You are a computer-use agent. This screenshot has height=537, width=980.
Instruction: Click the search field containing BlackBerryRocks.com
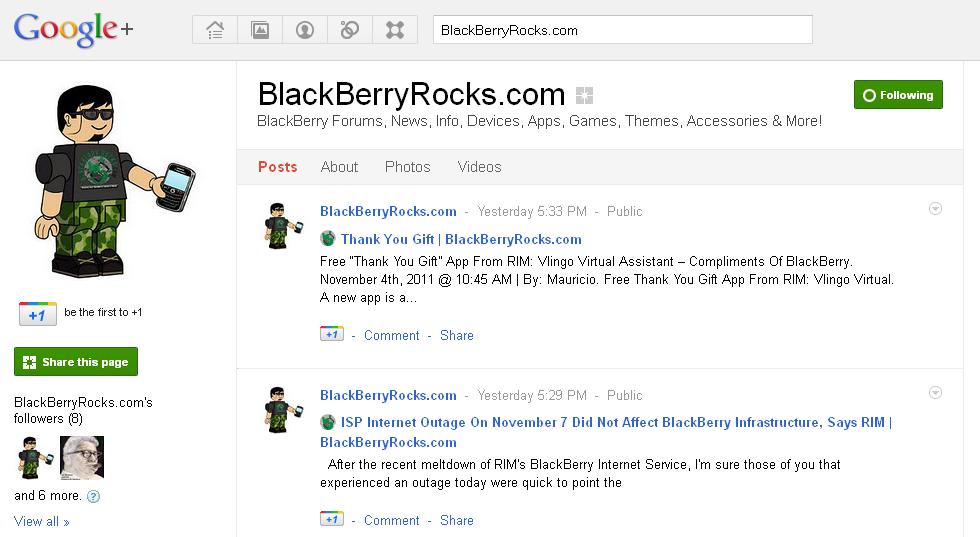(x=622, y=29)
